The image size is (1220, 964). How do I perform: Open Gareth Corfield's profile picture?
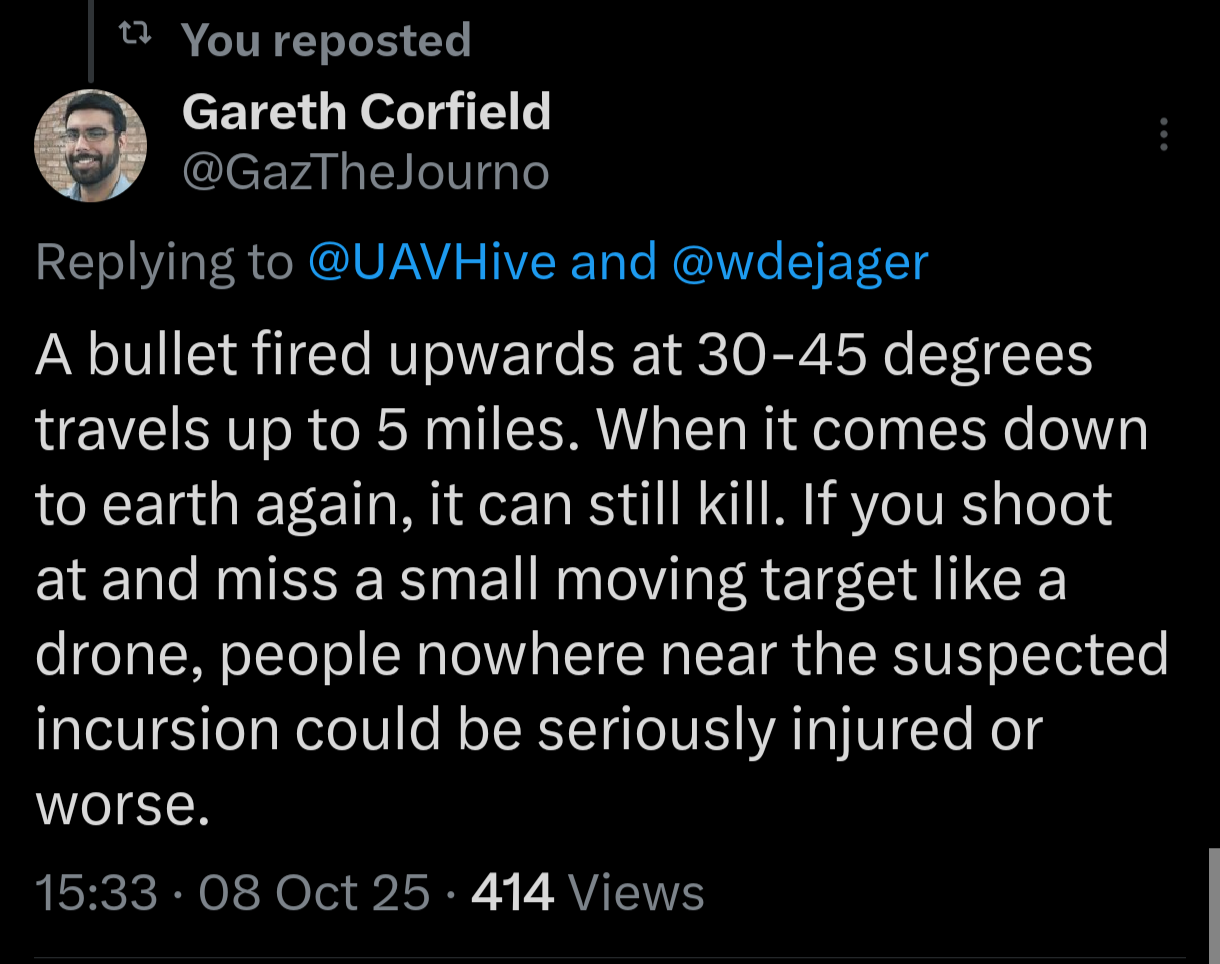(91, 145)
